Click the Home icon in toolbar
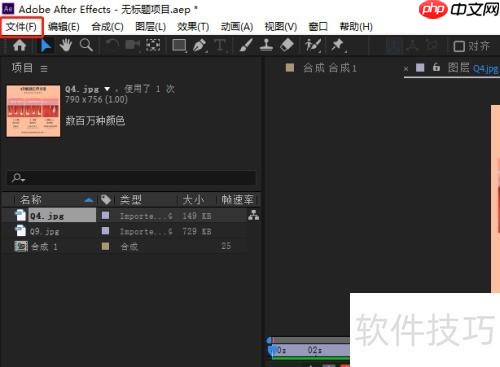The height and width of the screenshot is (367, 500). 19,45
